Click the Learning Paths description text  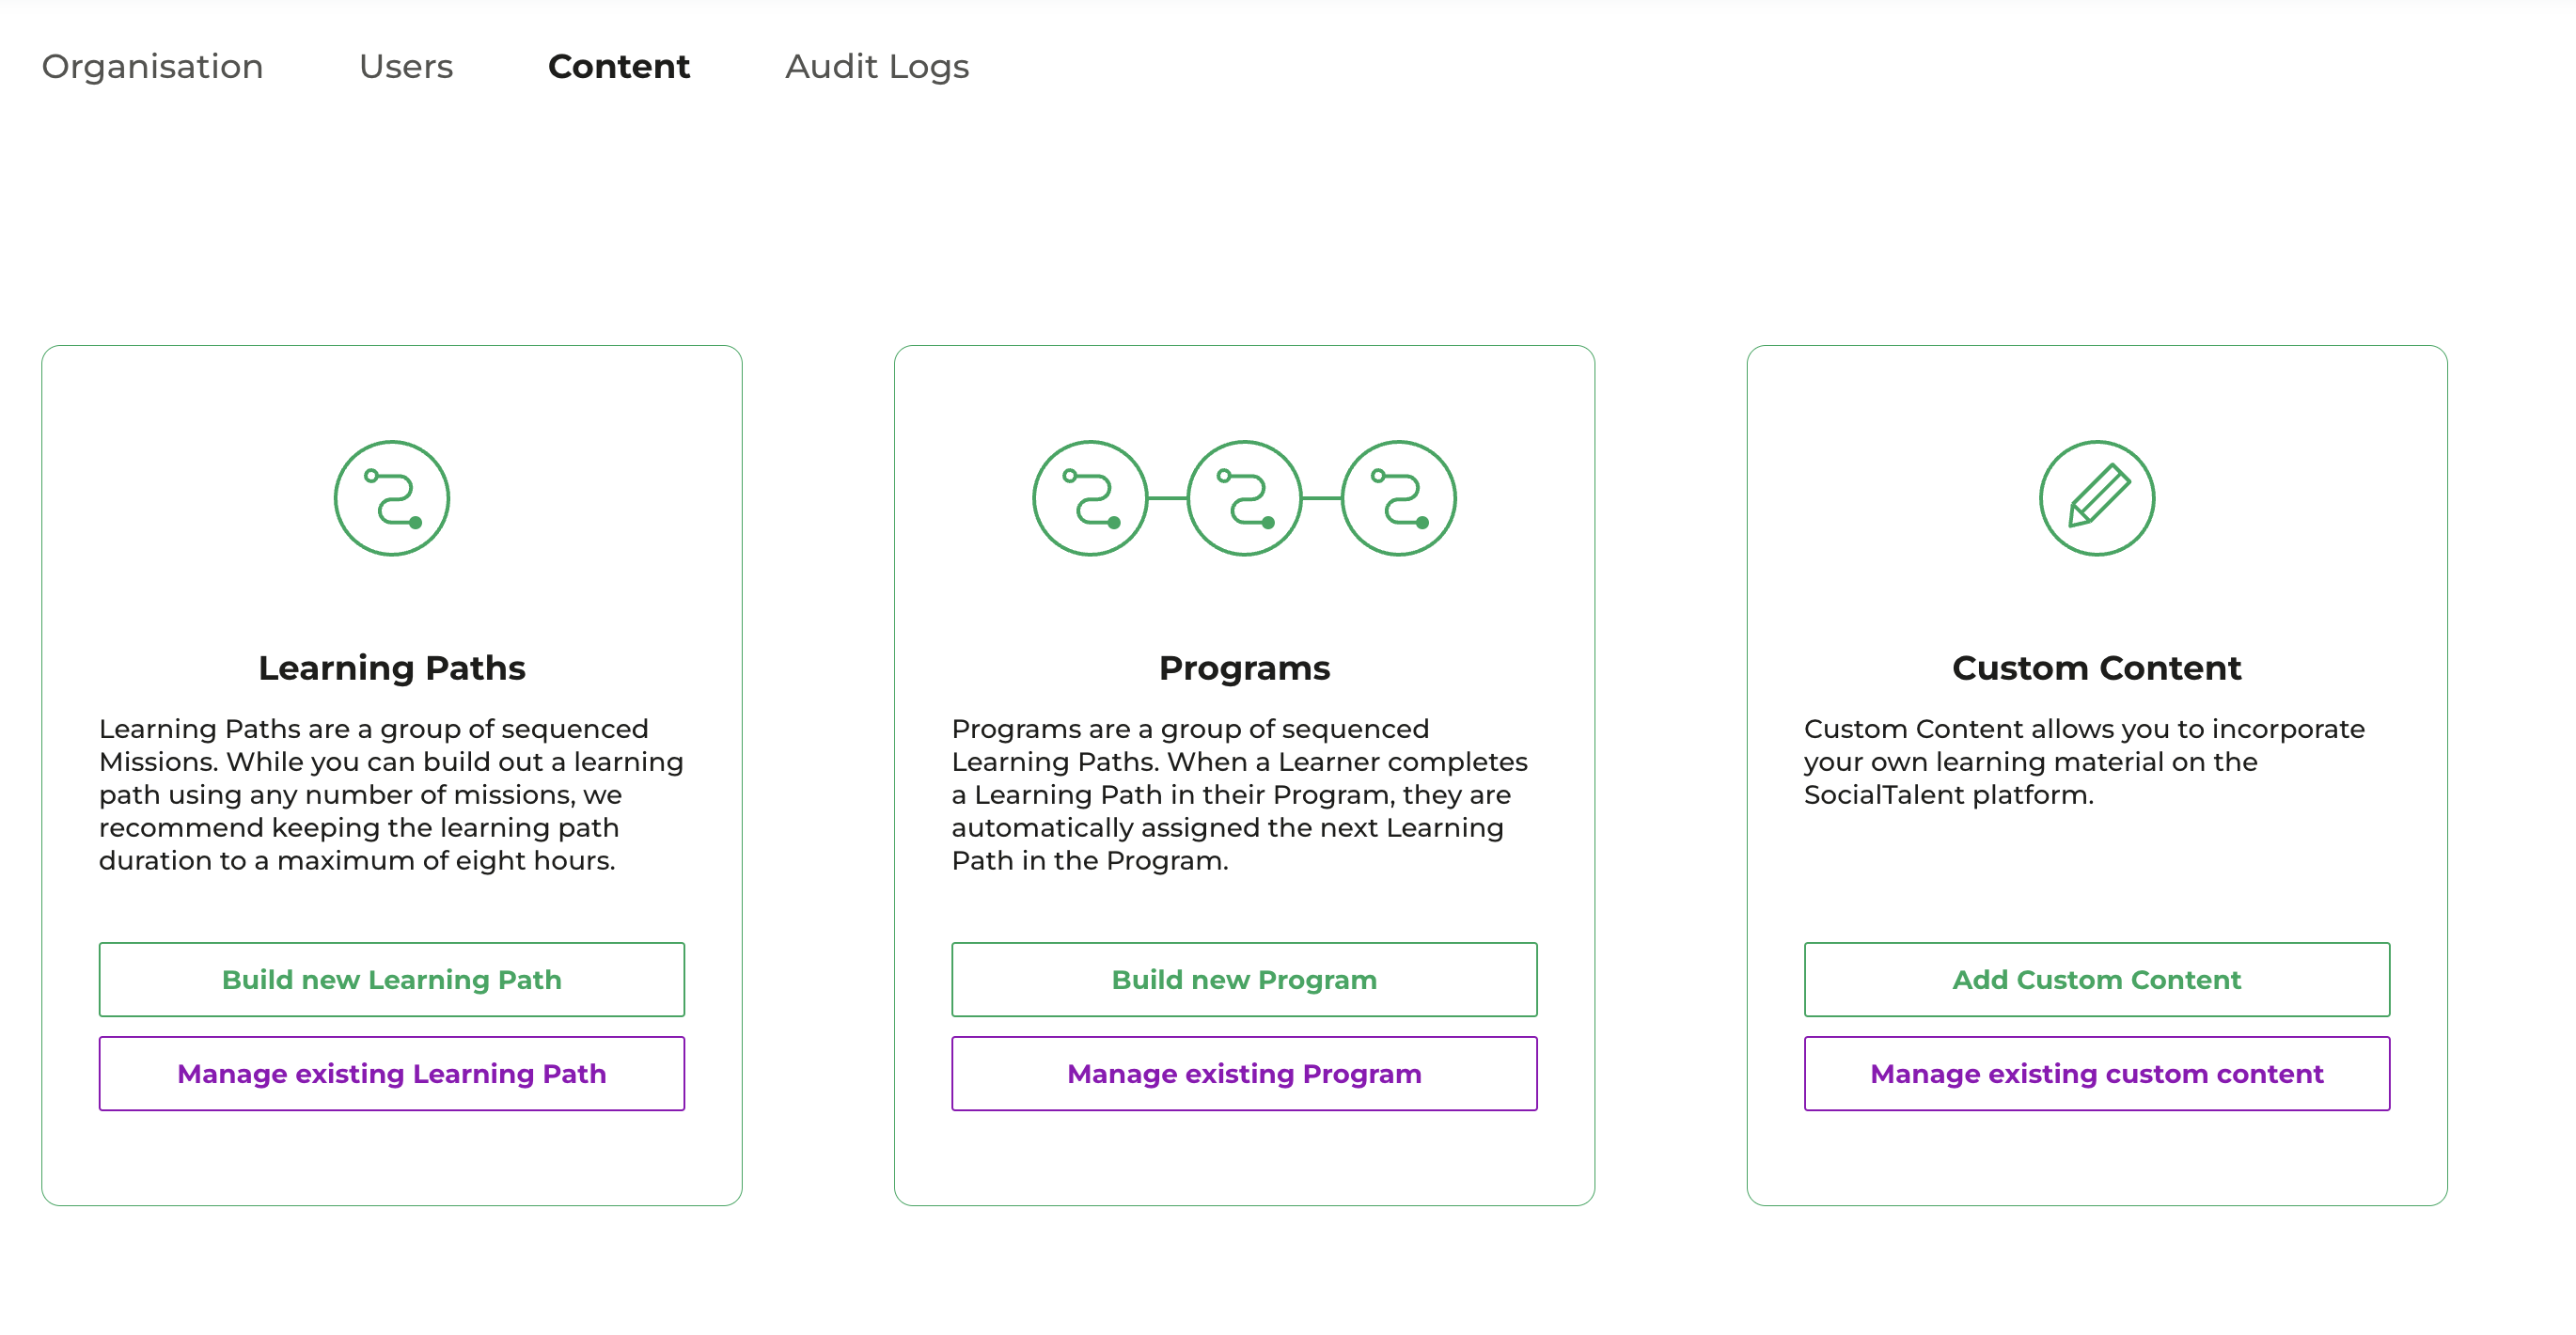pos(391,794)
